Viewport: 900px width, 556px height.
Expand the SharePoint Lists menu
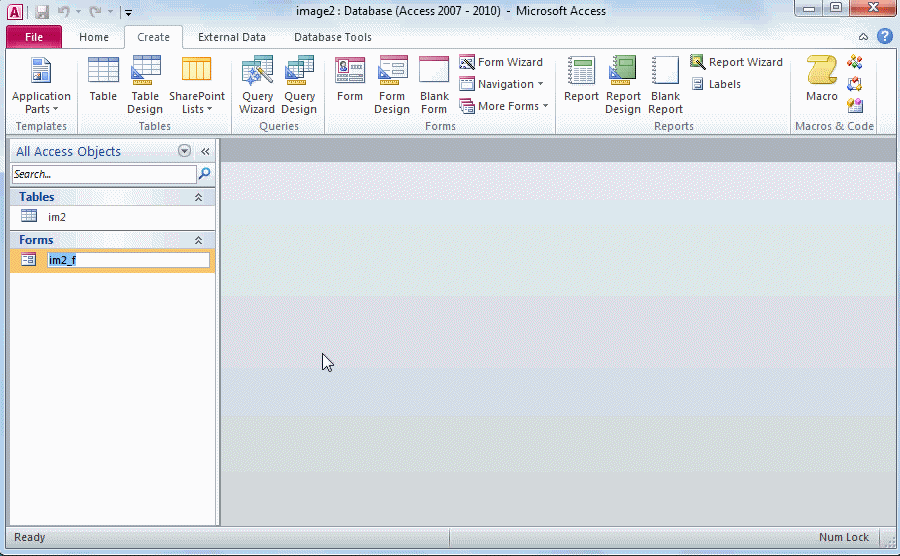[196, 85]
